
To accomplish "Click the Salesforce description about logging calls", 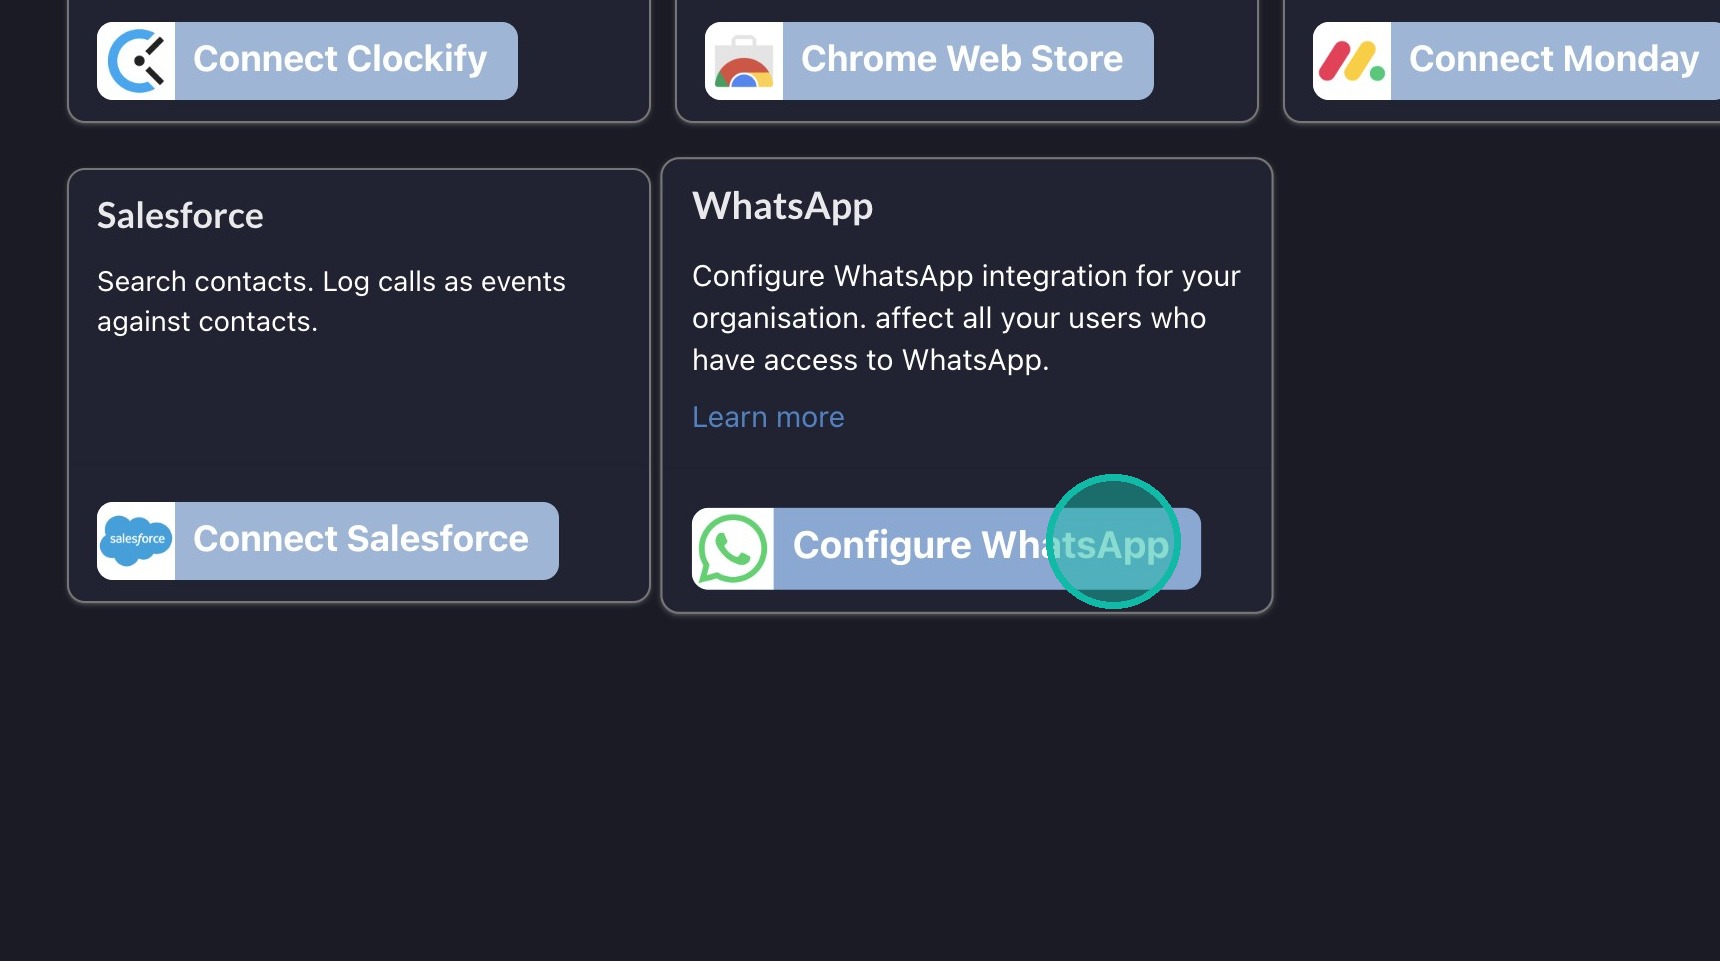I will (330, 301).
